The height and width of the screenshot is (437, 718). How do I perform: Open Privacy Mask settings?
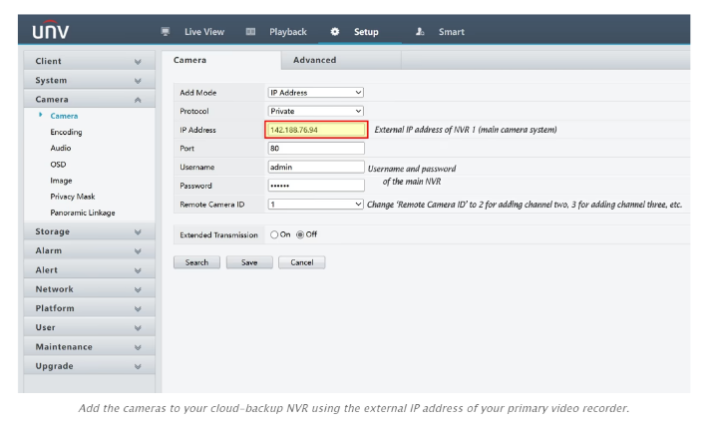tap(72, 196)
